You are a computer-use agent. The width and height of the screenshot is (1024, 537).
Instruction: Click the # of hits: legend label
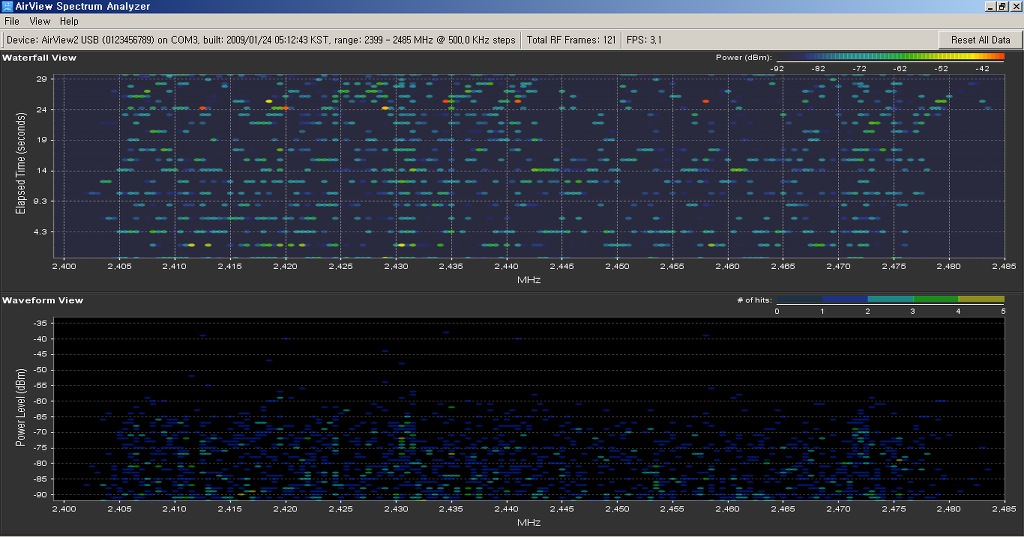754,301
